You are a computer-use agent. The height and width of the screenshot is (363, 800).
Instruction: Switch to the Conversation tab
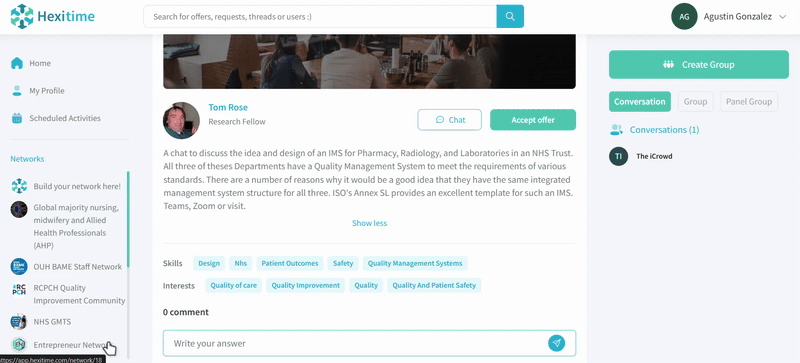click(640, 102)
